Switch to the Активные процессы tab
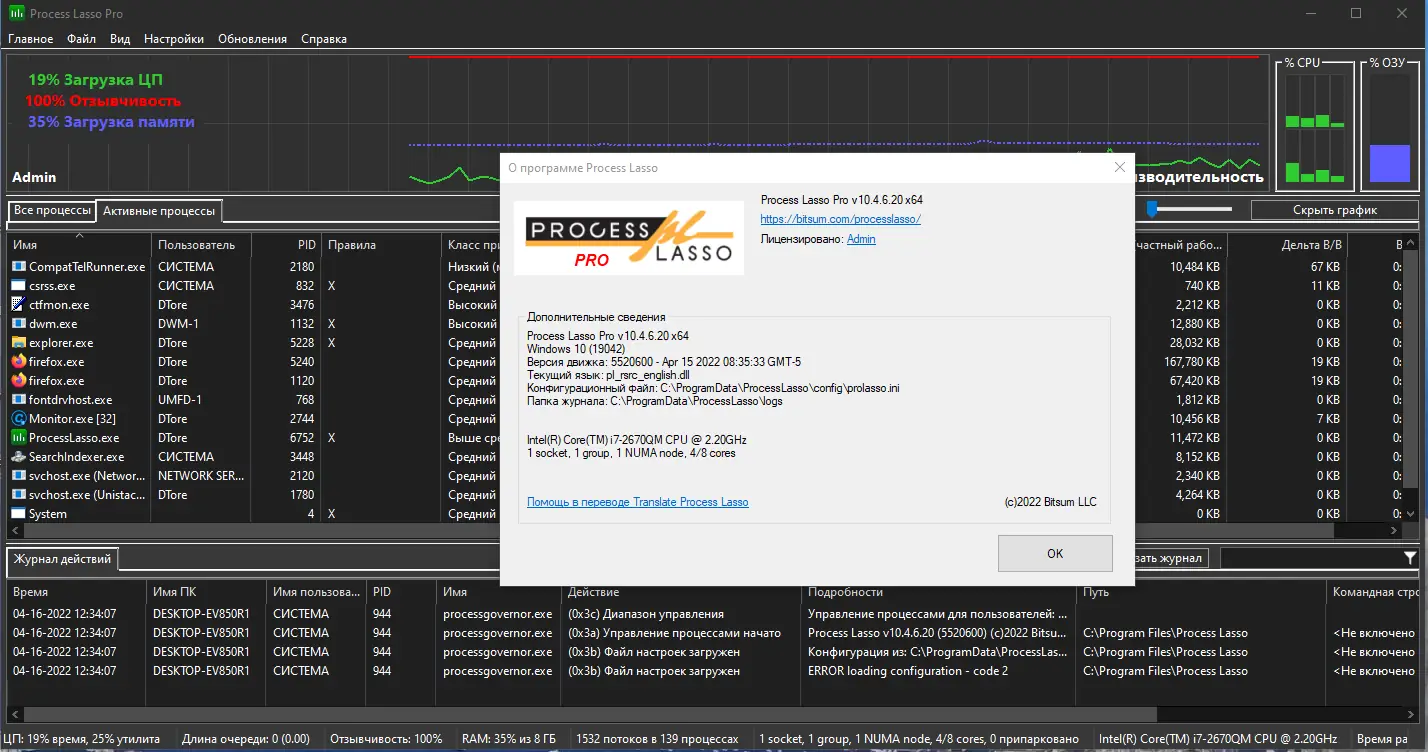Image resolution: width=1428 pixels, height=752 pixels. pos(159,211)
